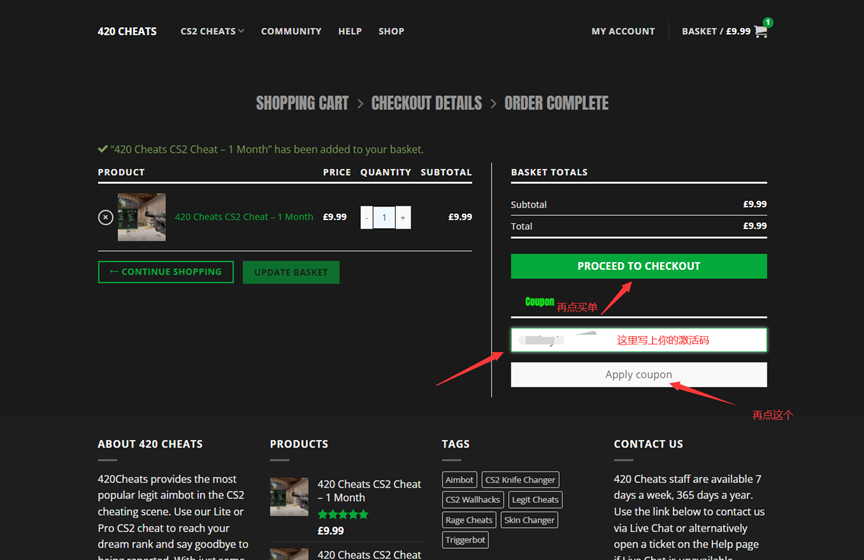Click the CONTINUE SHOPPING button
864x560 pixels.
(x=166, y=272)
